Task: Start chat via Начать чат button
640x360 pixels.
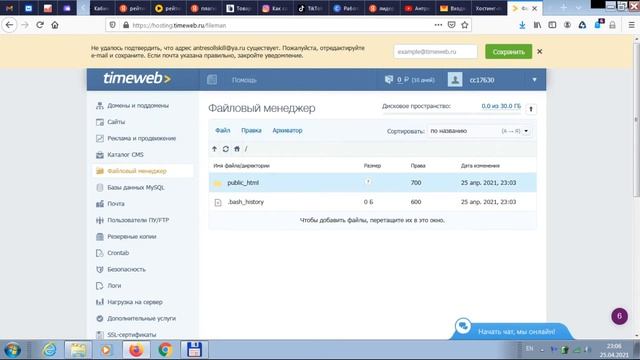Action: tap(516, 332)
